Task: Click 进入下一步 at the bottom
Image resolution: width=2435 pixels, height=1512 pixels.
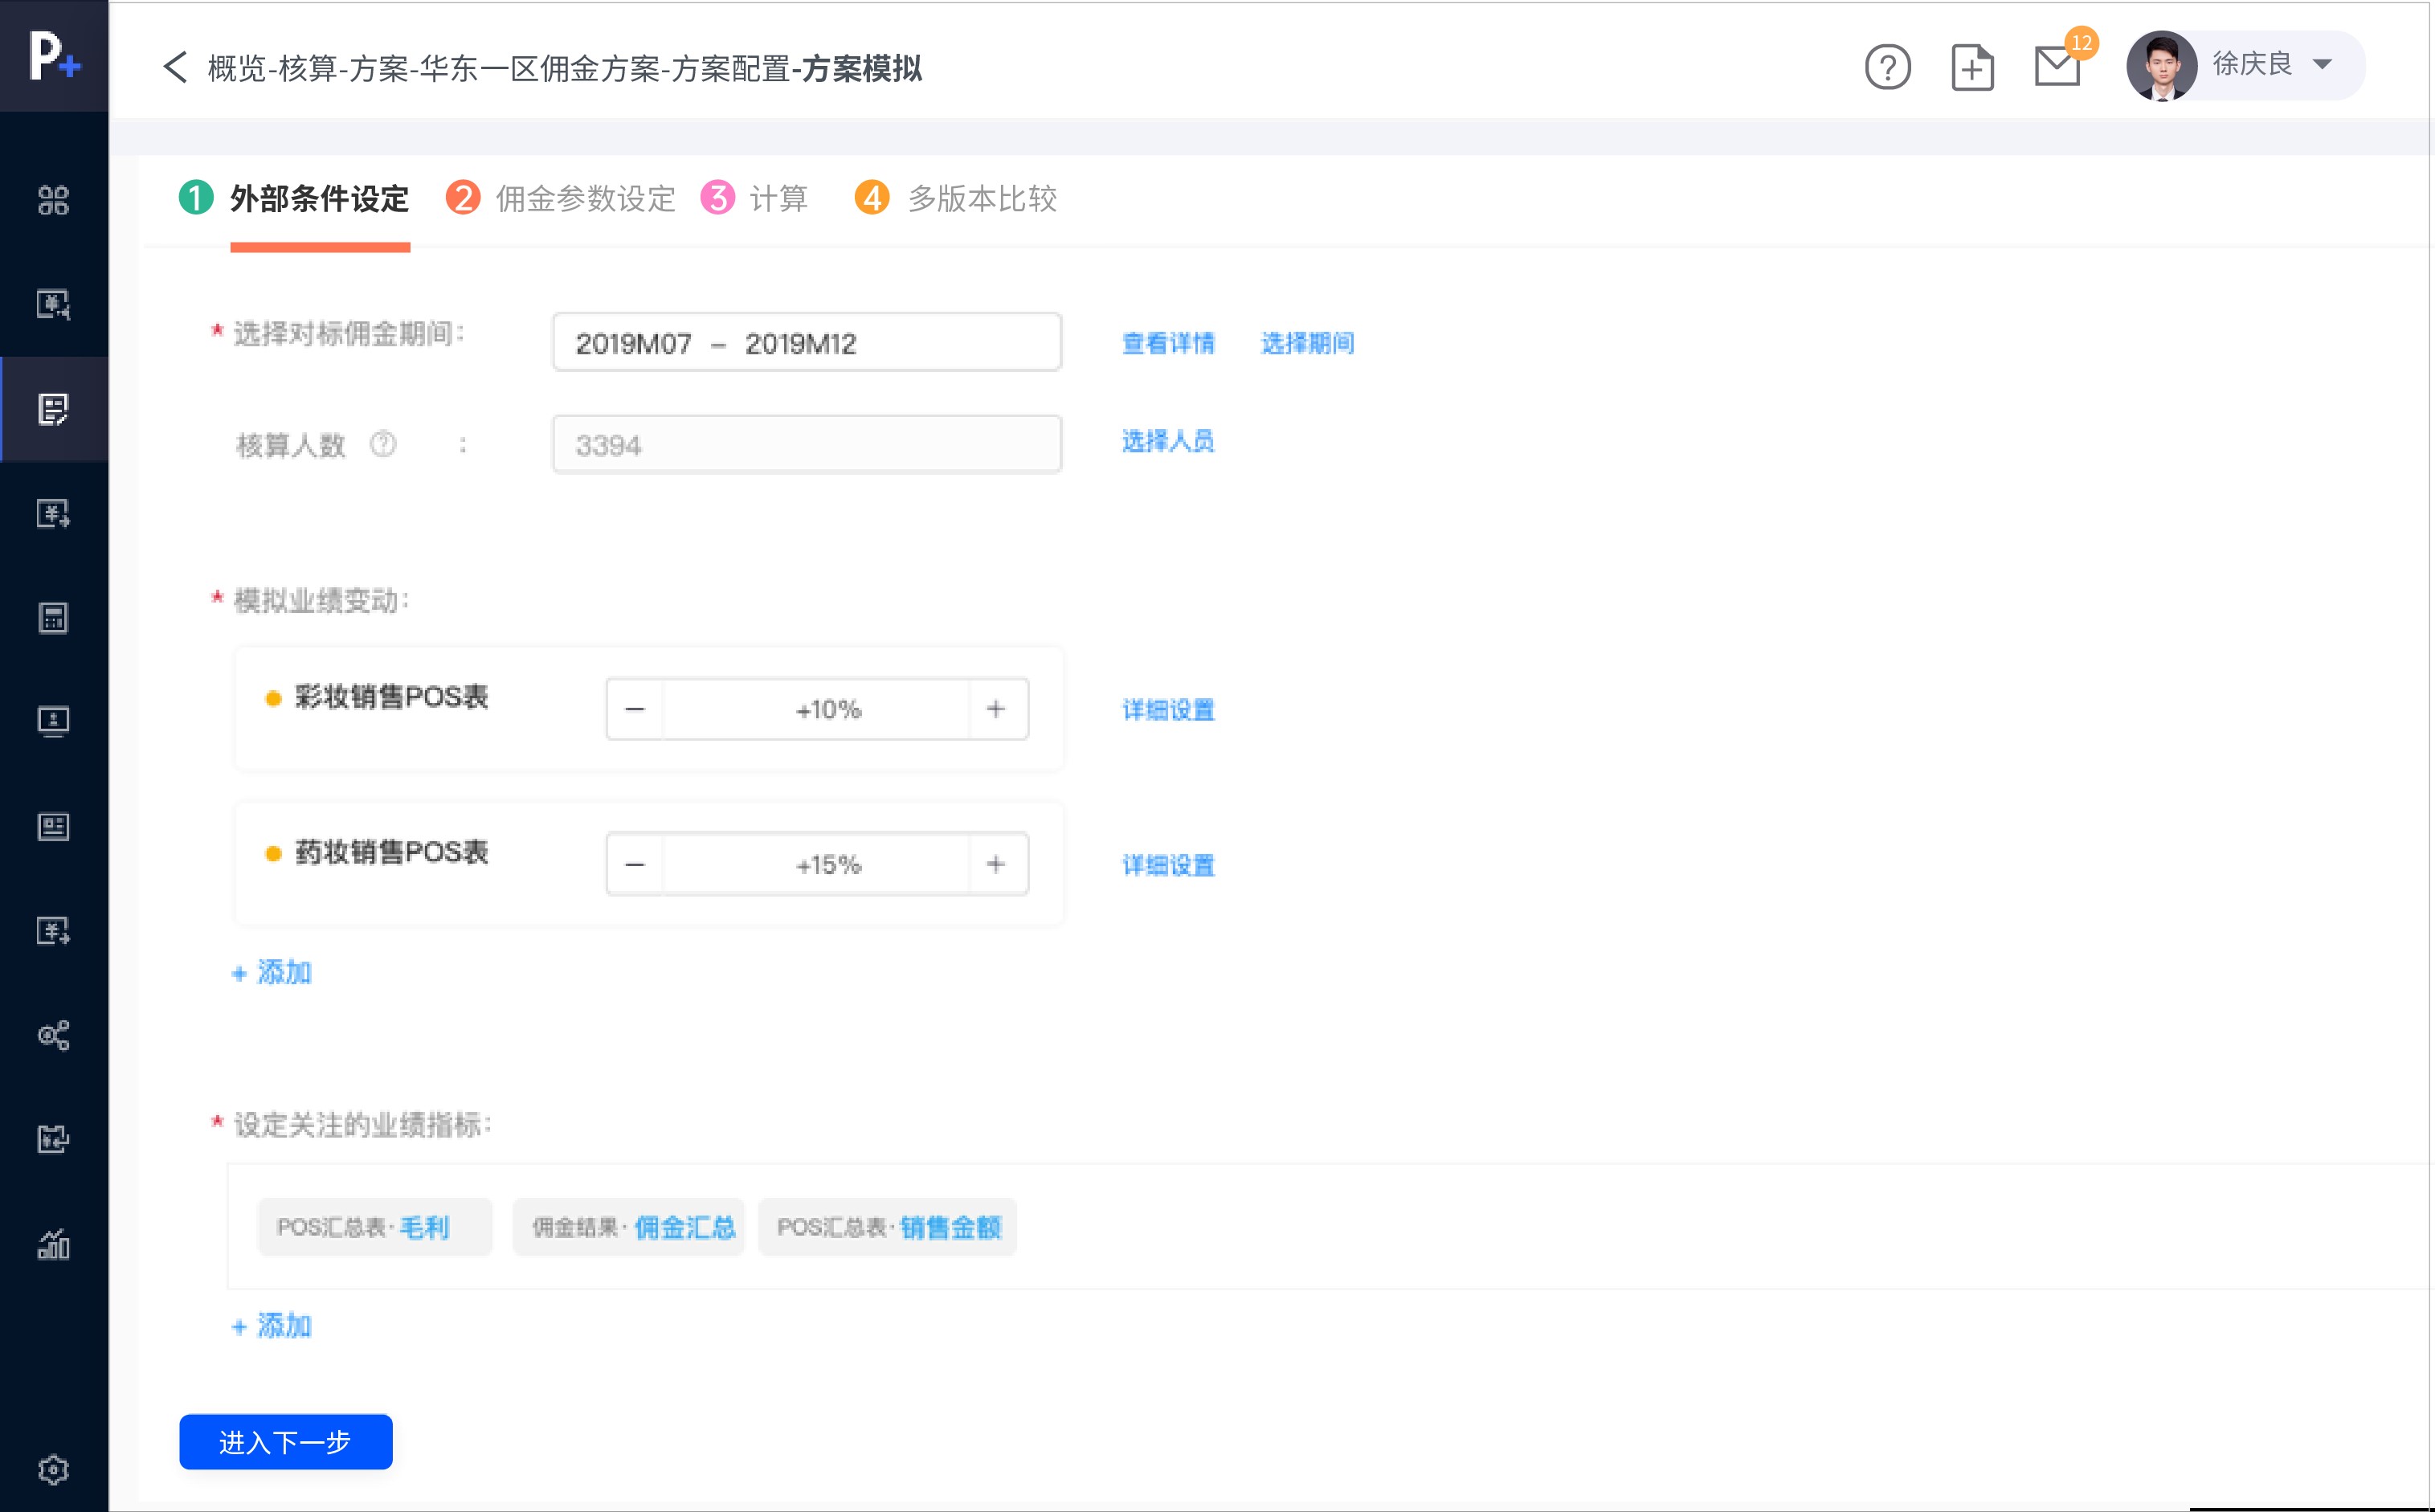Action: (285, 1442)
